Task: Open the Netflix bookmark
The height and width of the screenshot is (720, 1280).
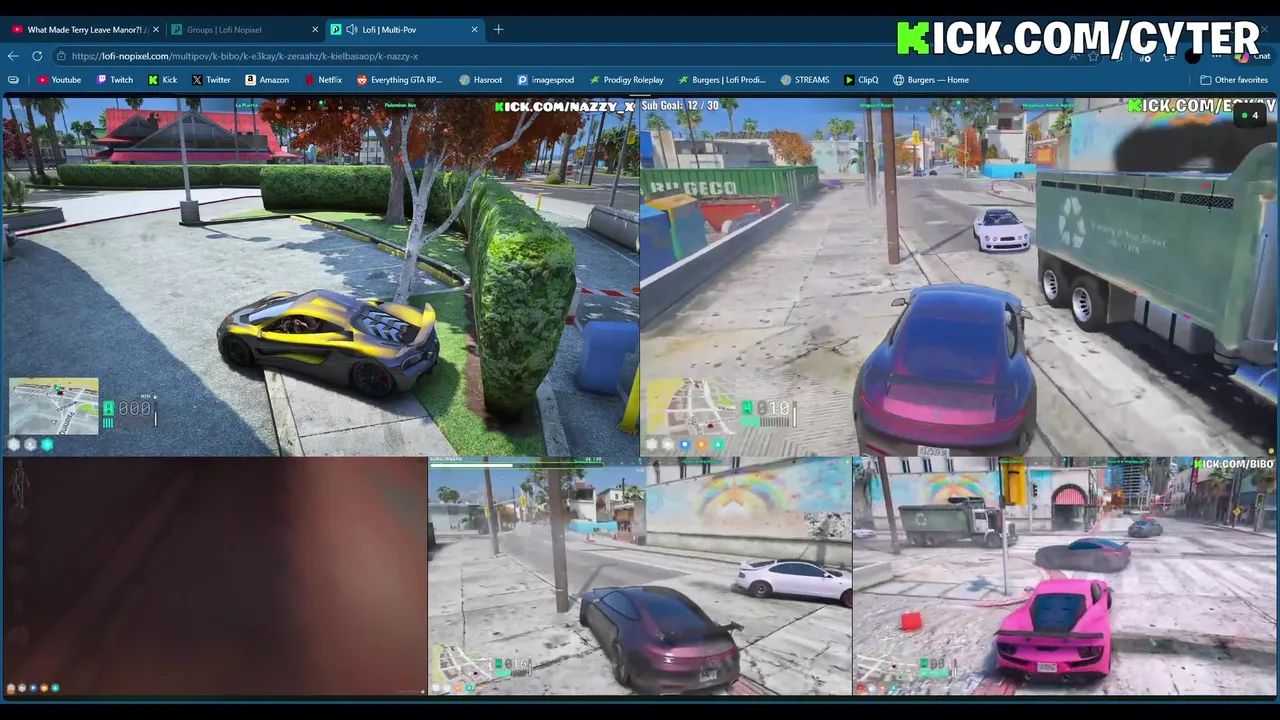Action: click(322, 80)
